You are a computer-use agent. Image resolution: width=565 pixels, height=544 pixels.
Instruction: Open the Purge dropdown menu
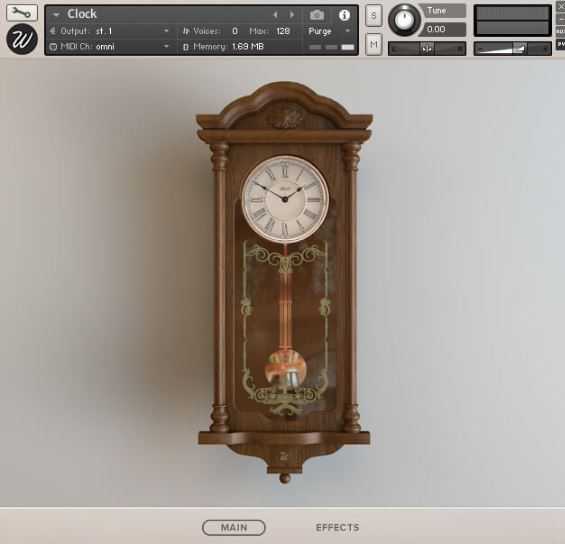click(329, 31)
